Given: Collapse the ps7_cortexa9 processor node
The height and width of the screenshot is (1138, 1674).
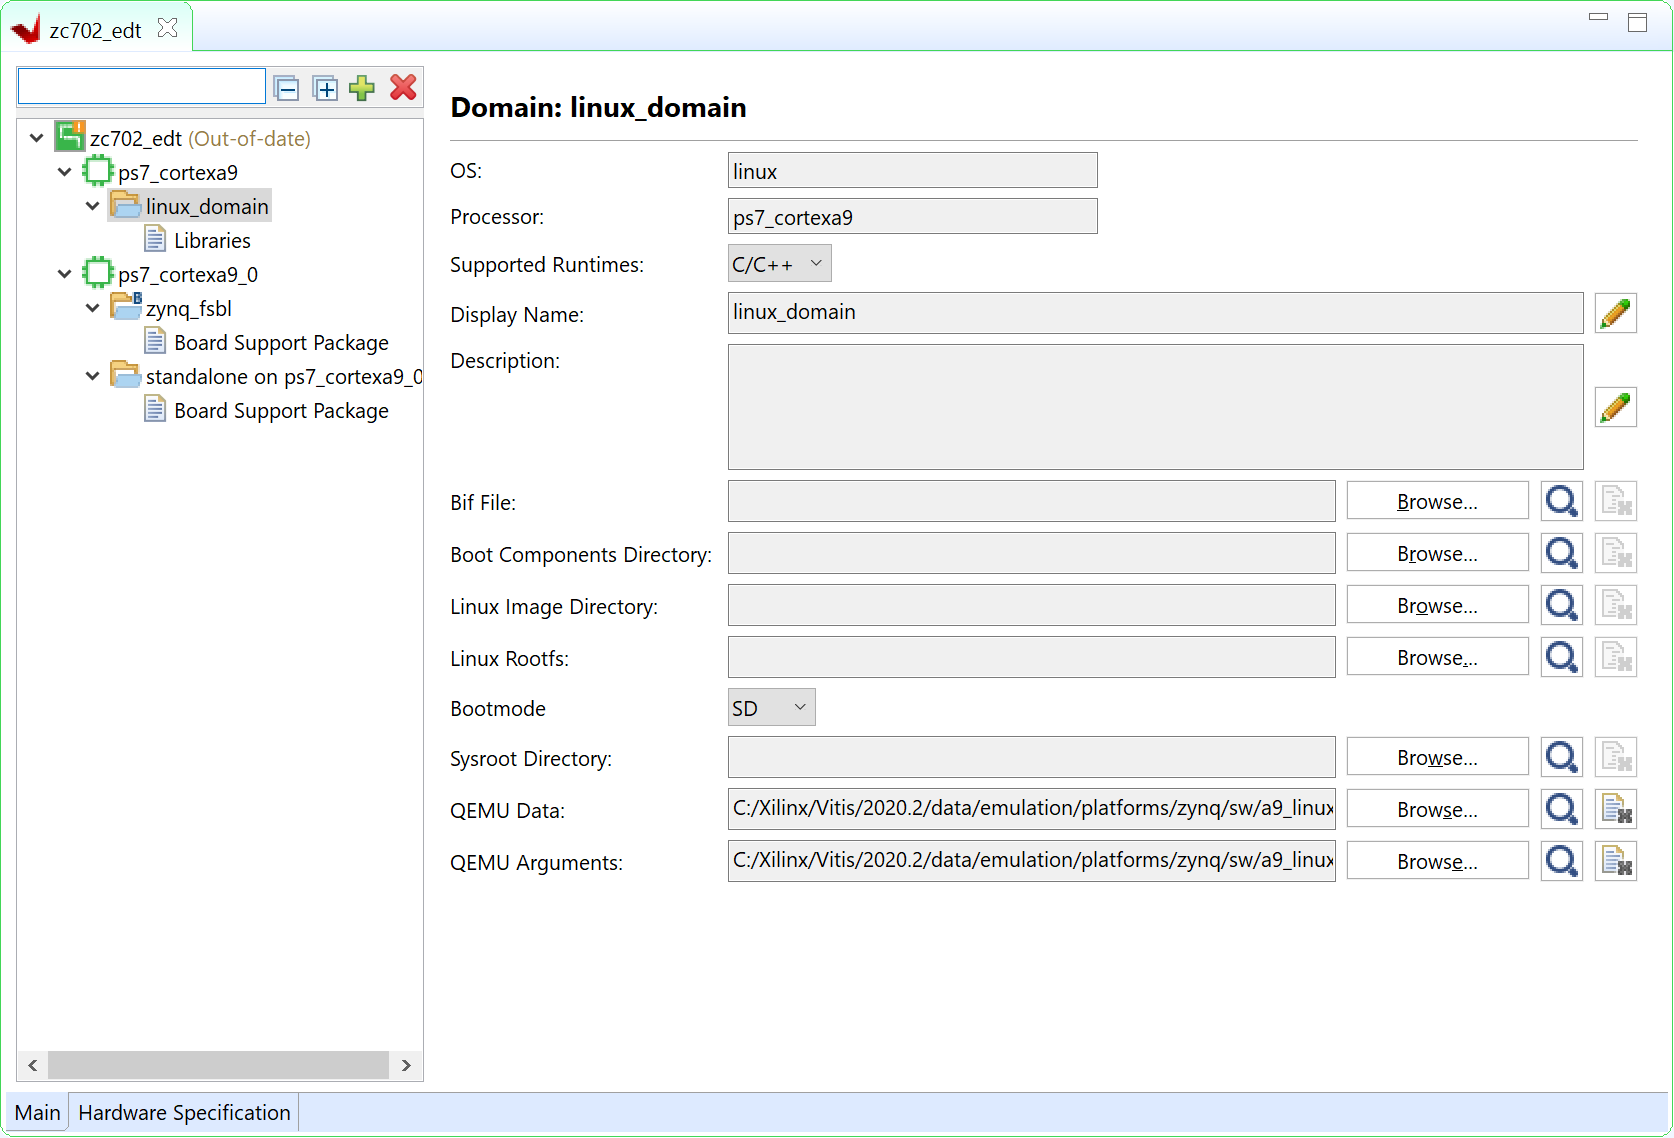Looking at the screenshot, I should point(65,172).
